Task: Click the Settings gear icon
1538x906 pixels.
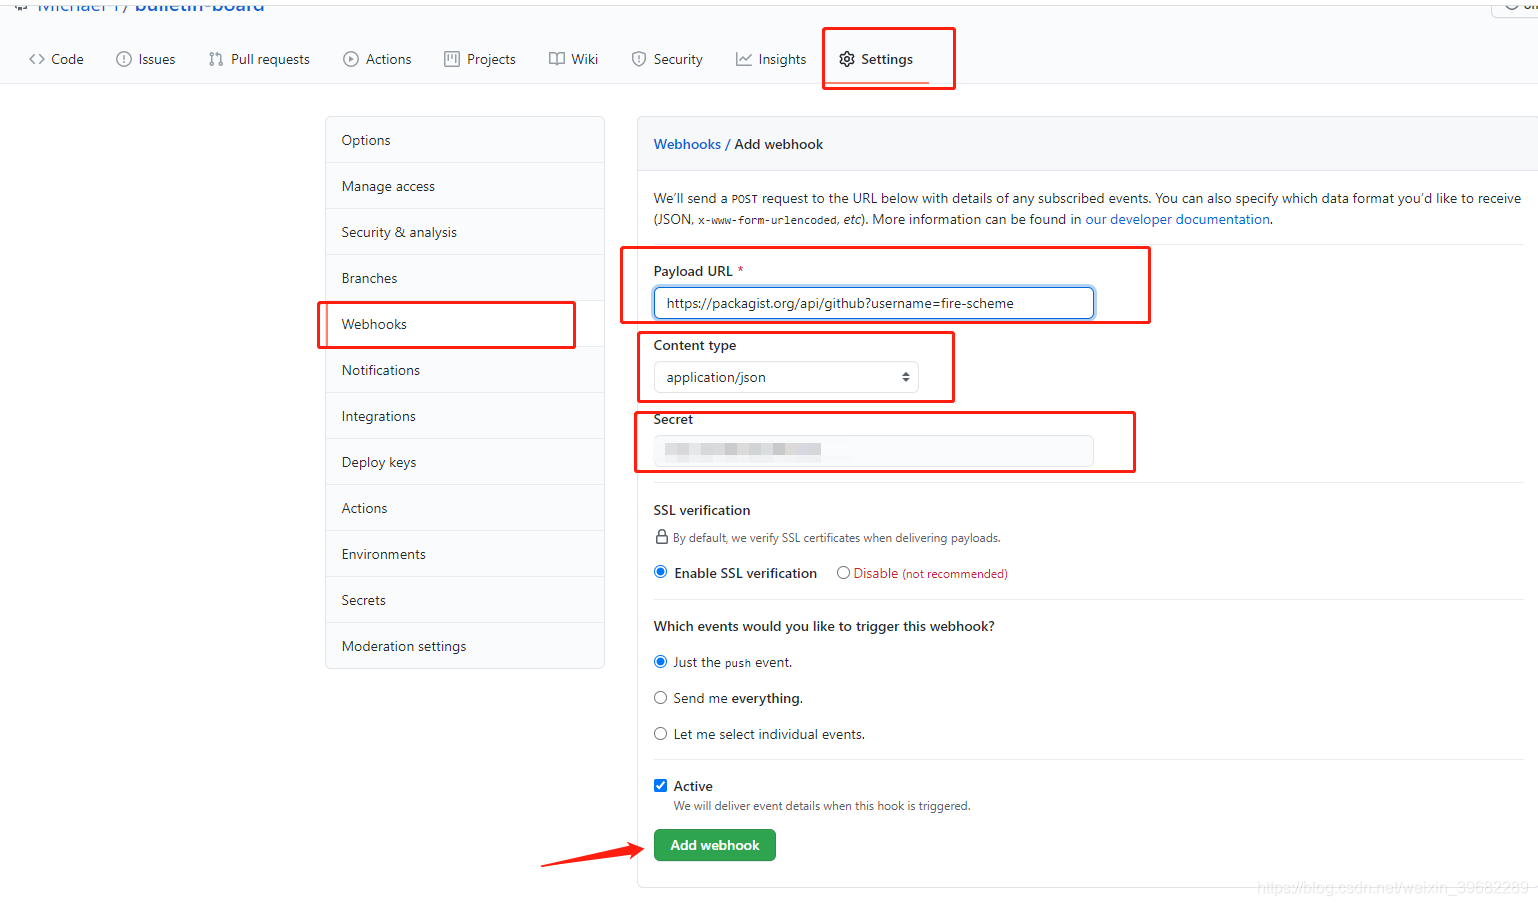Action: coord(847,59)
